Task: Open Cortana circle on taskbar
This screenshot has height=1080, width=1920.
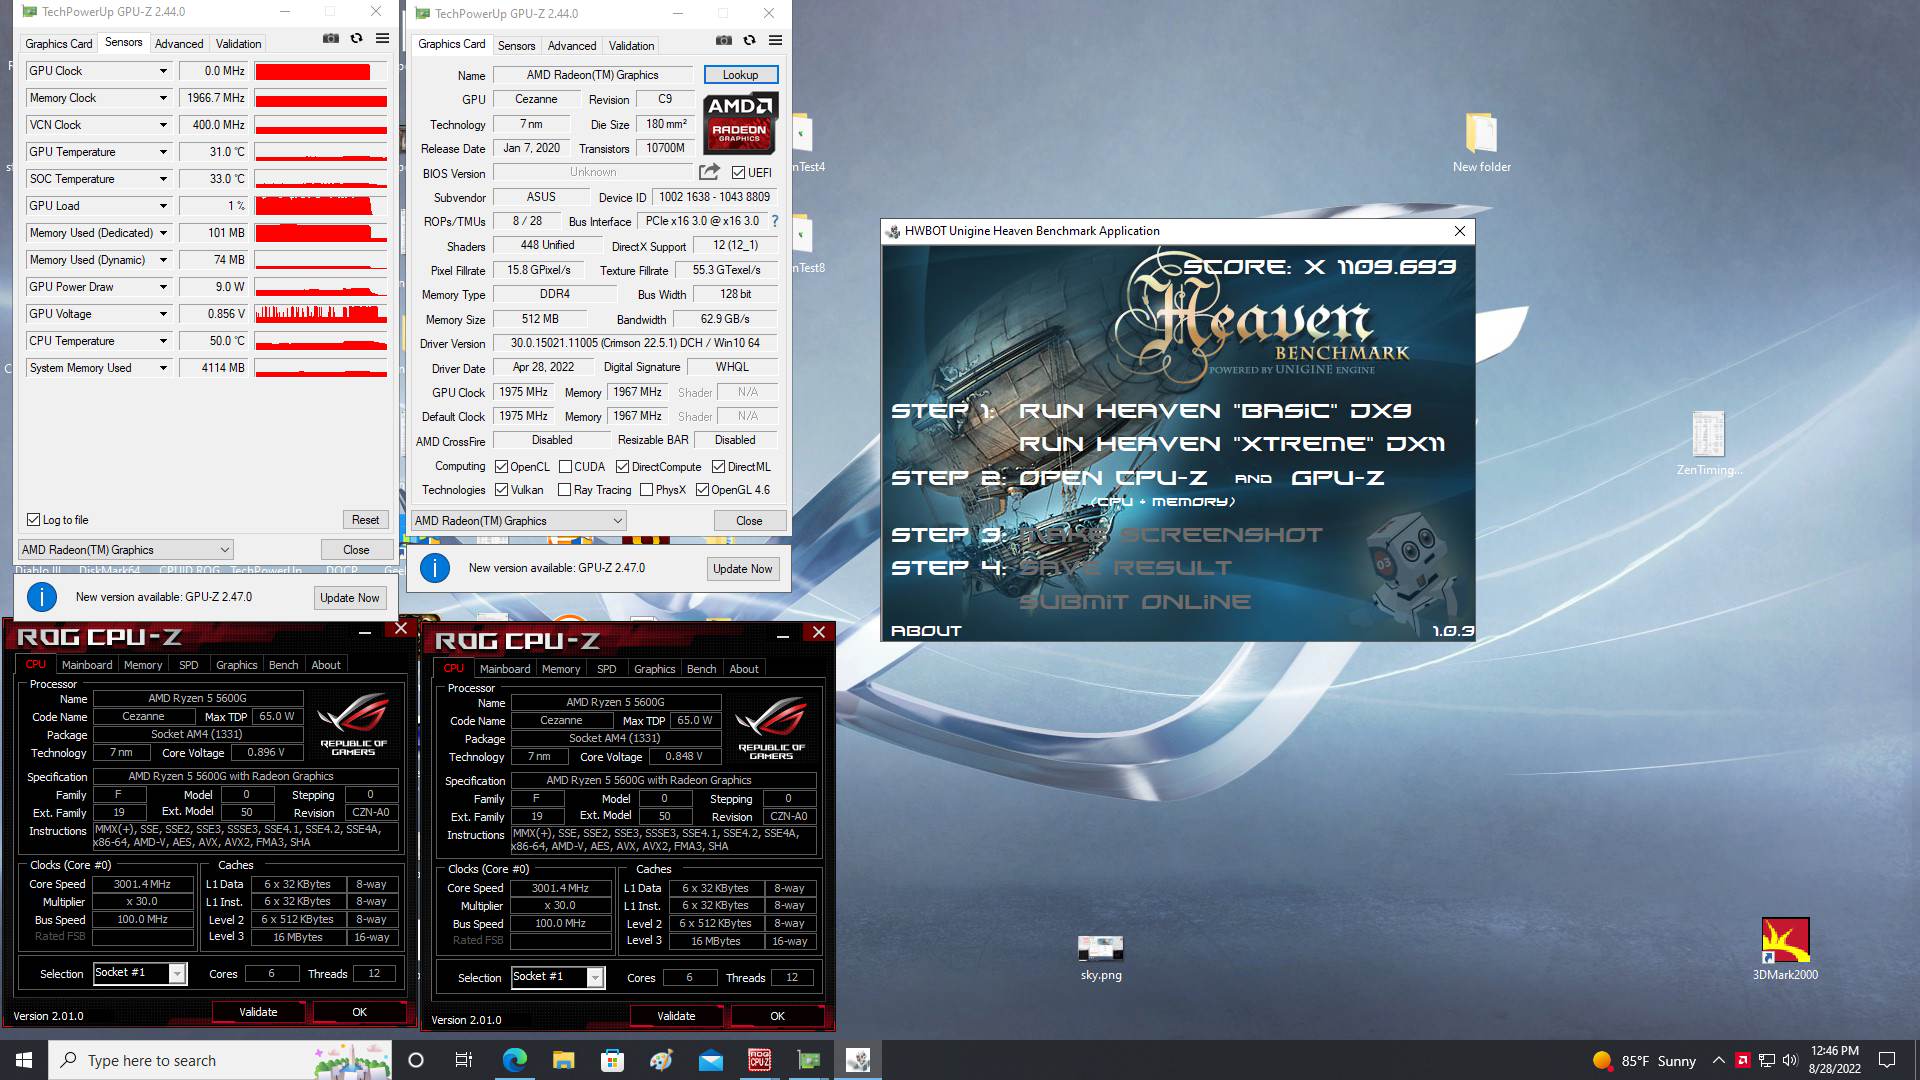Action: click(x=416, y=1060)
